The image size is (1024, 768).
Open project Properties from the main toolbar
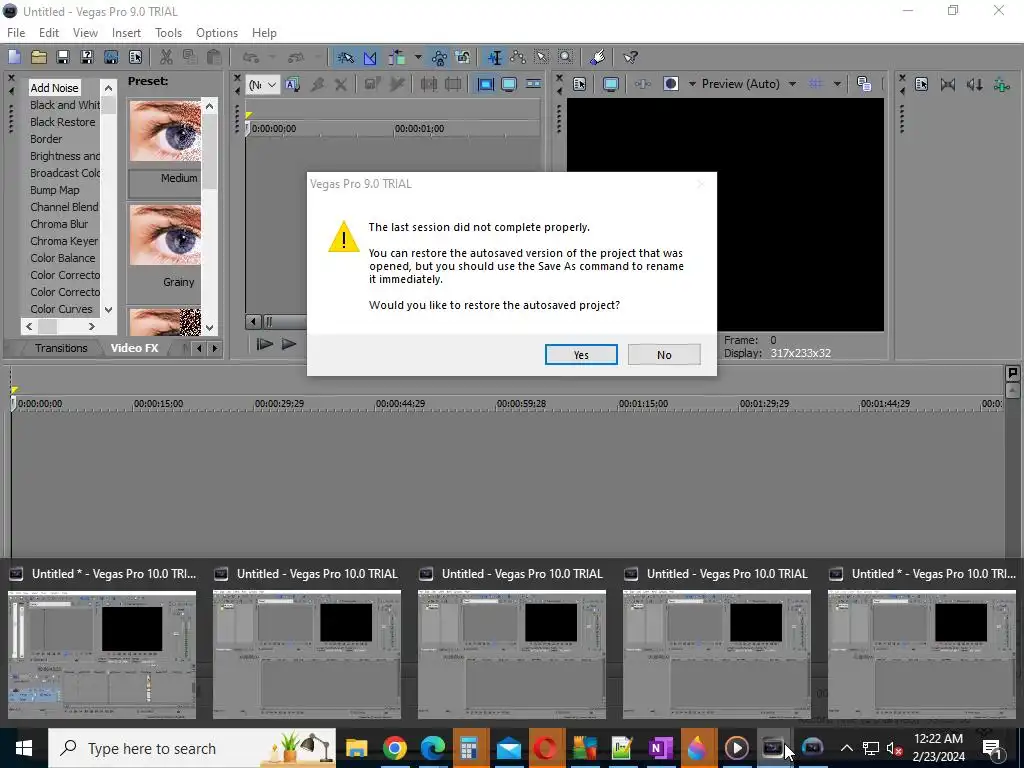(x=135, y=57)
